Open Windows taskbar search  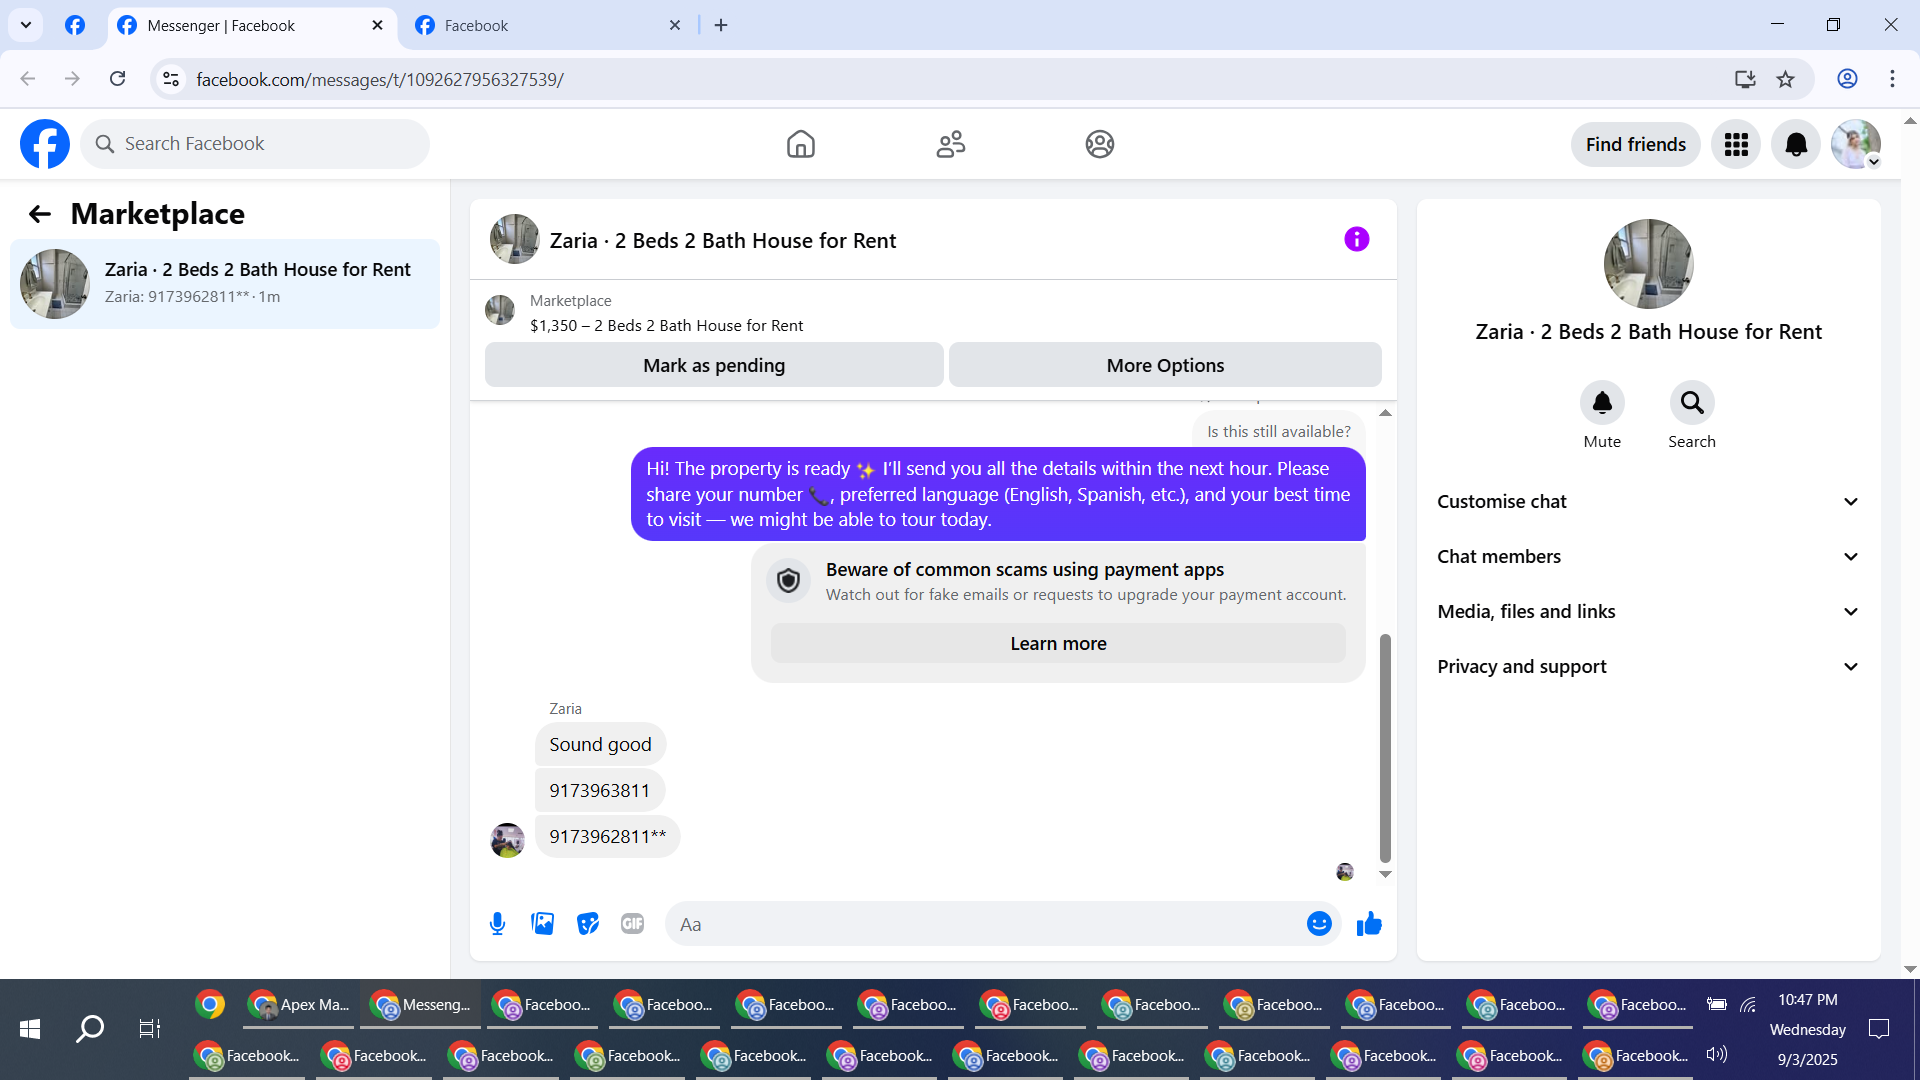coord(90,1029)
